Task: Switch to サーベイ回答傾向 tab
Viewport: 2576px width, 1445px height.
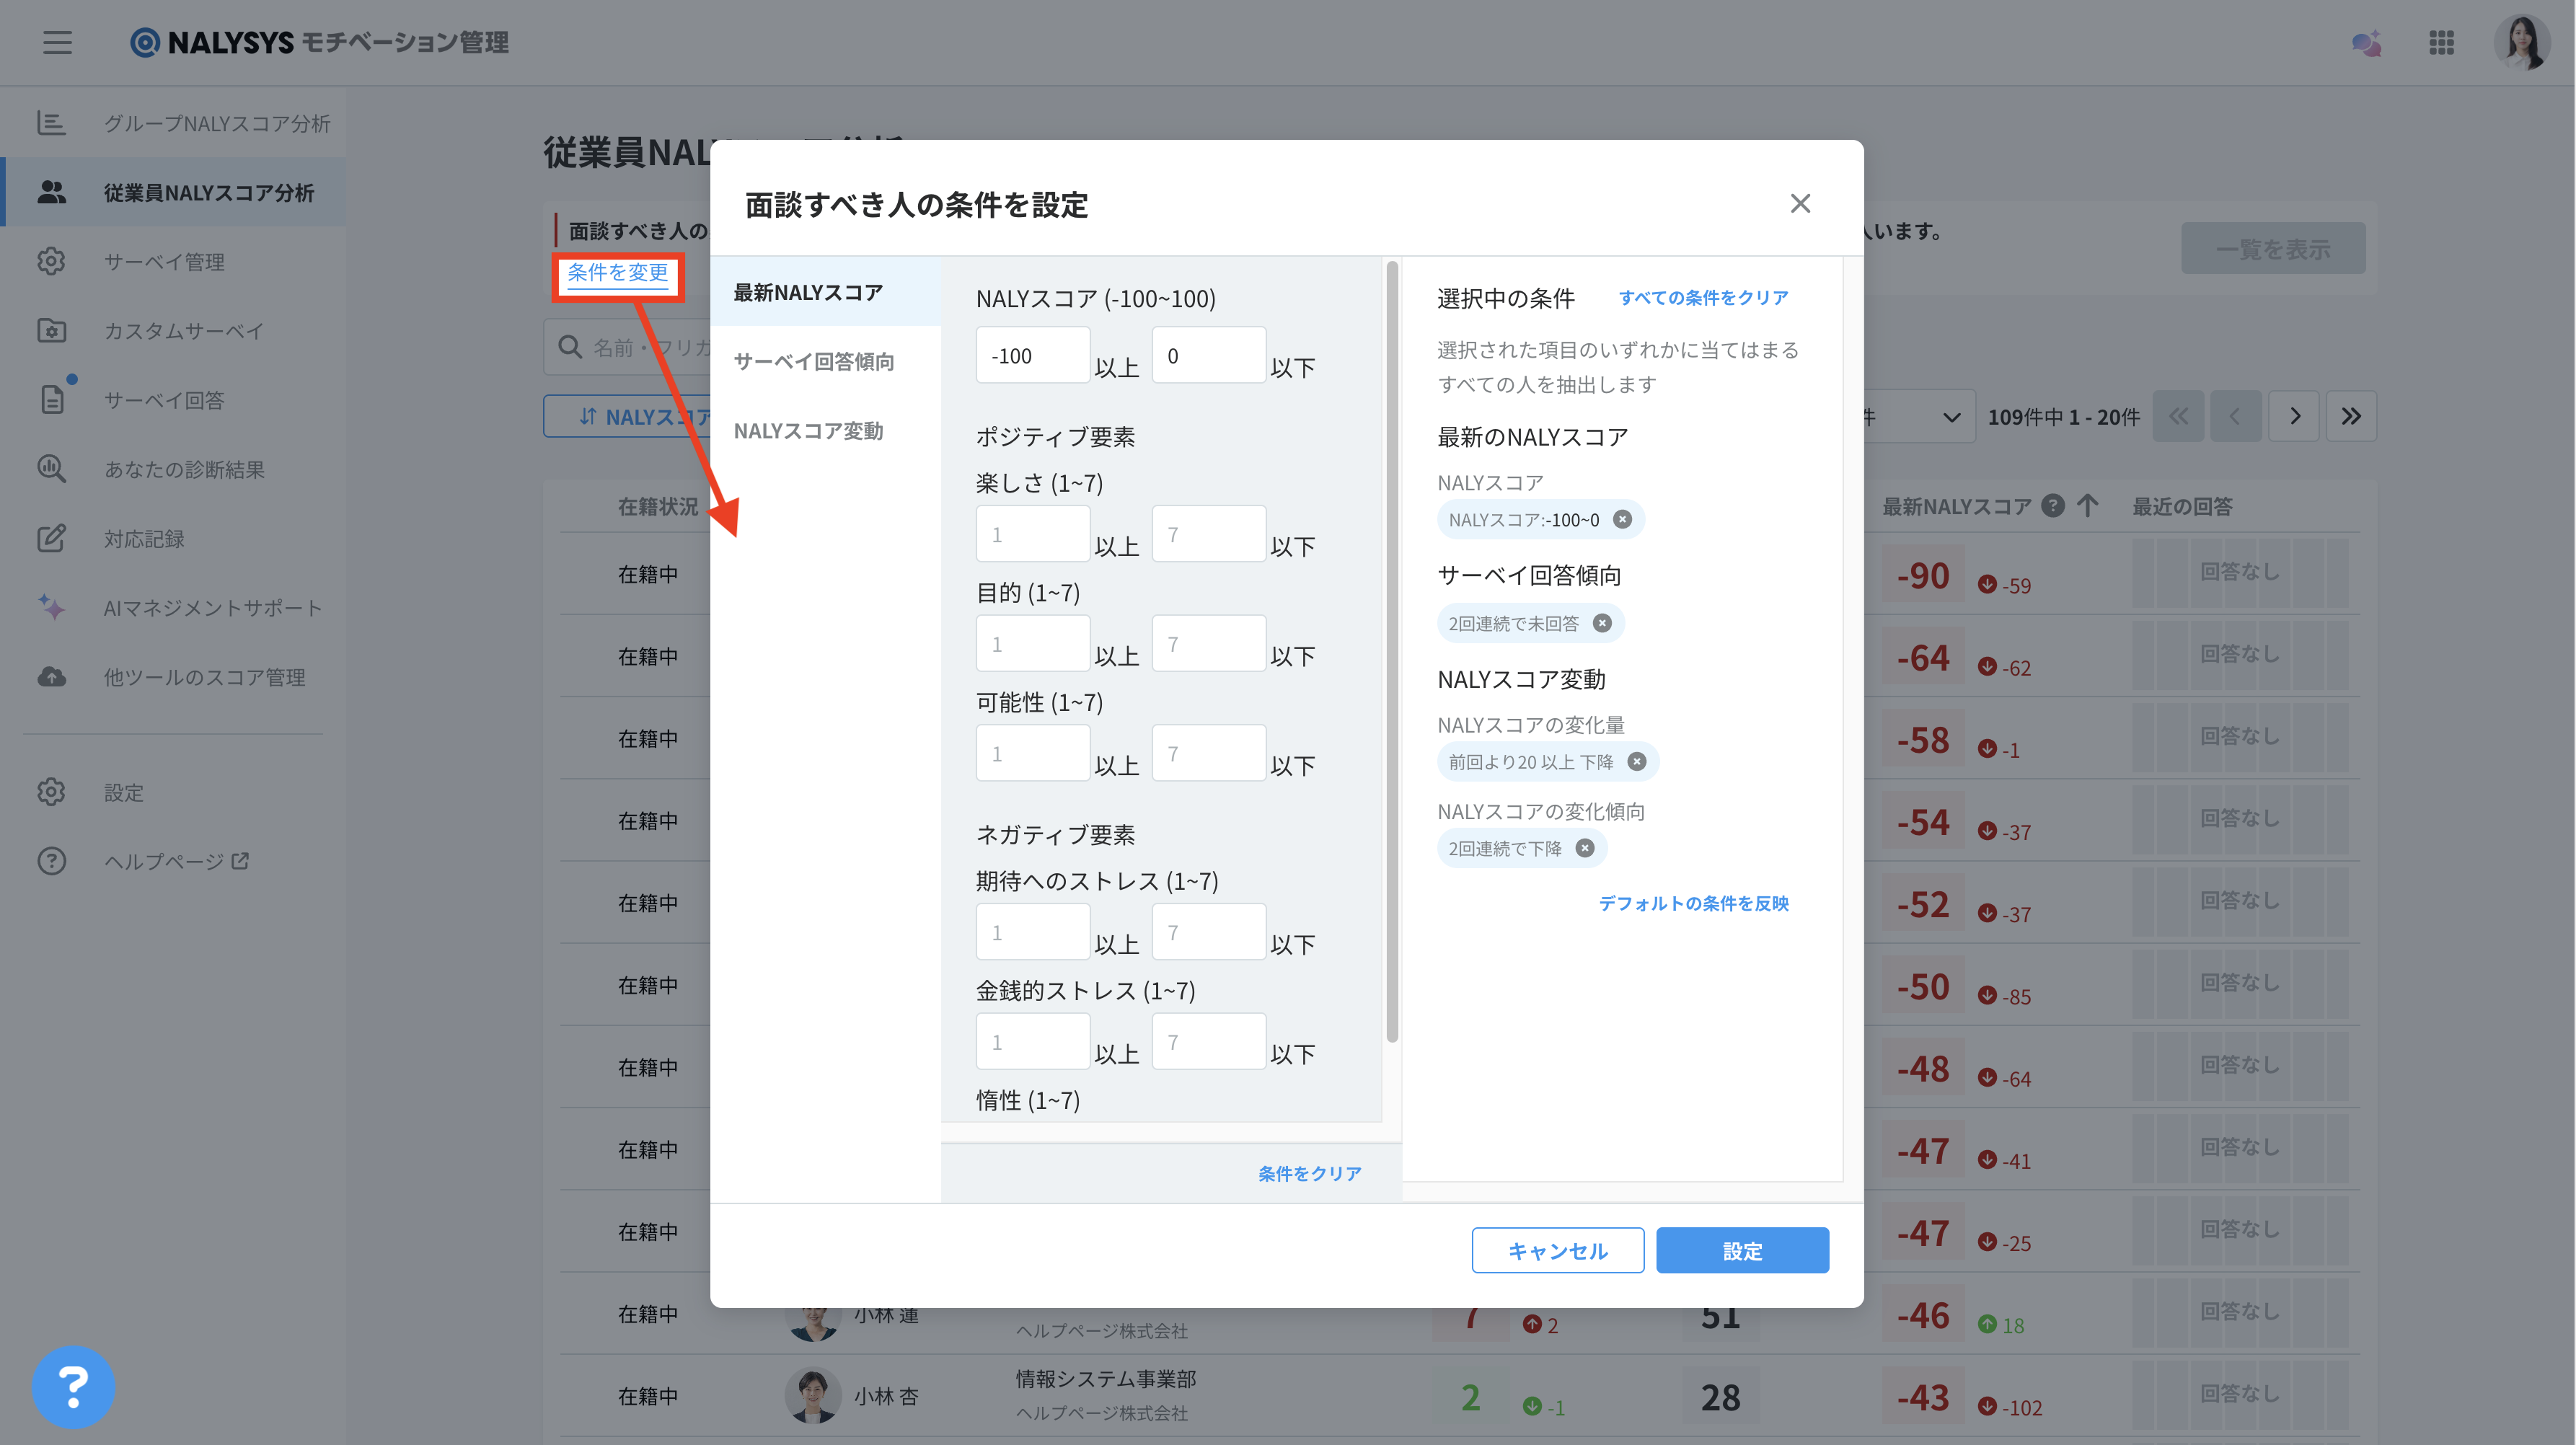Action: tap(813, 361)
